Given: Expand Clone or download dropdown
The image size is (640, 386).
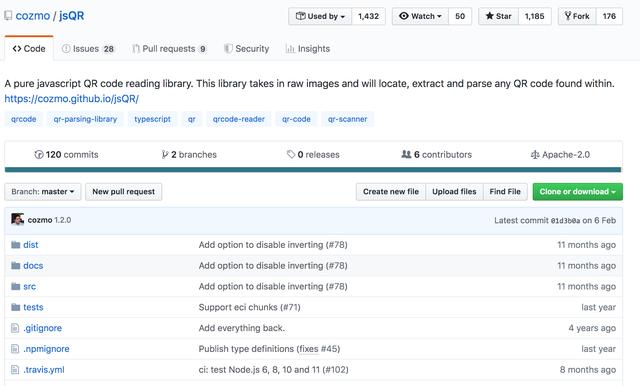Looking at the screenshot, I should coord(578,192).
